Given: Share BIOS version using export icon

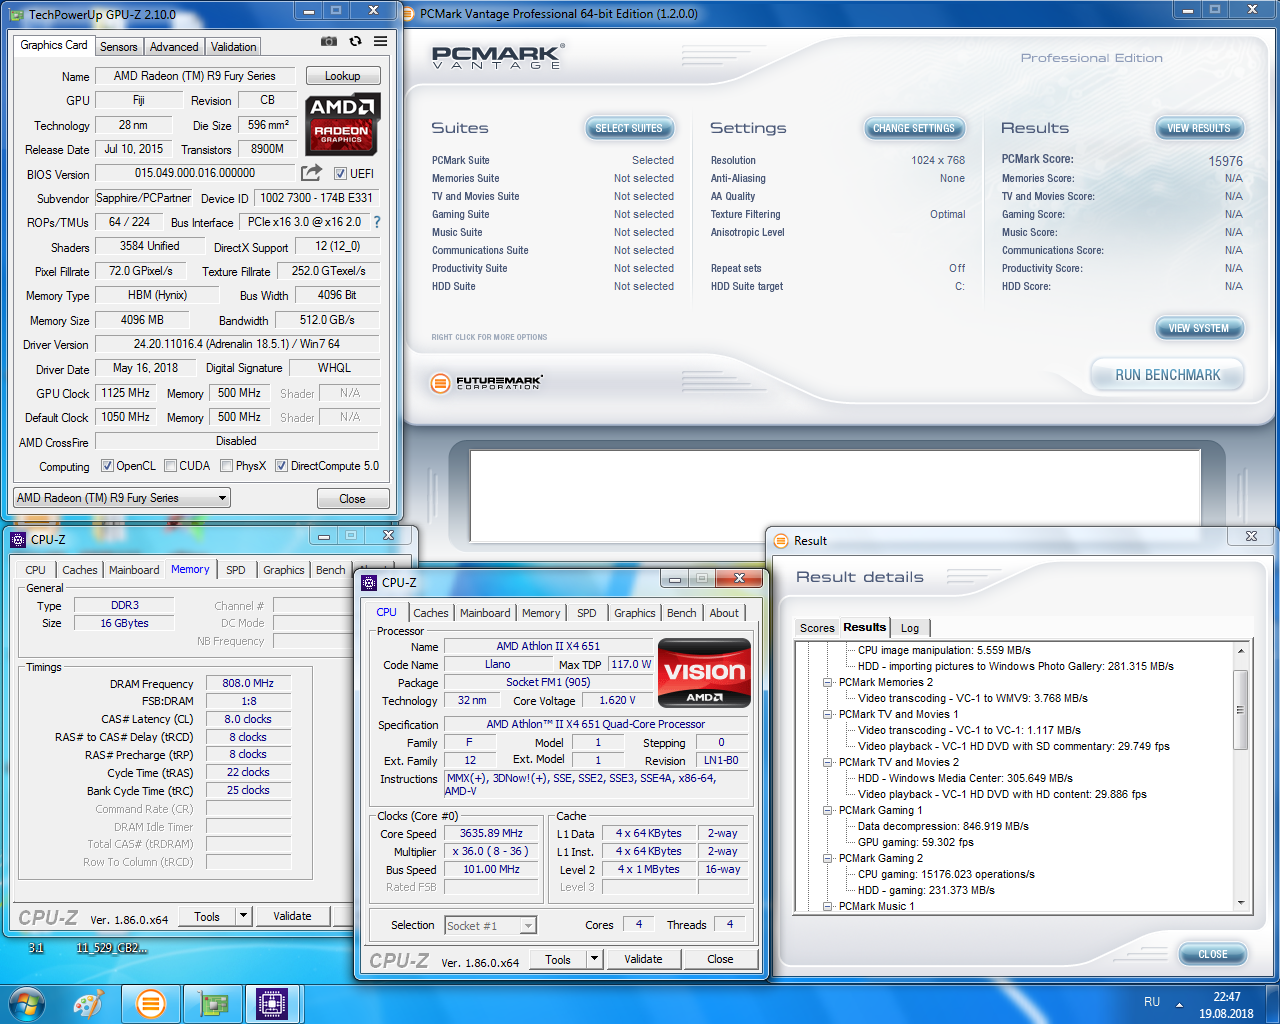Looking at the screenshot, I should coord(312,172).
